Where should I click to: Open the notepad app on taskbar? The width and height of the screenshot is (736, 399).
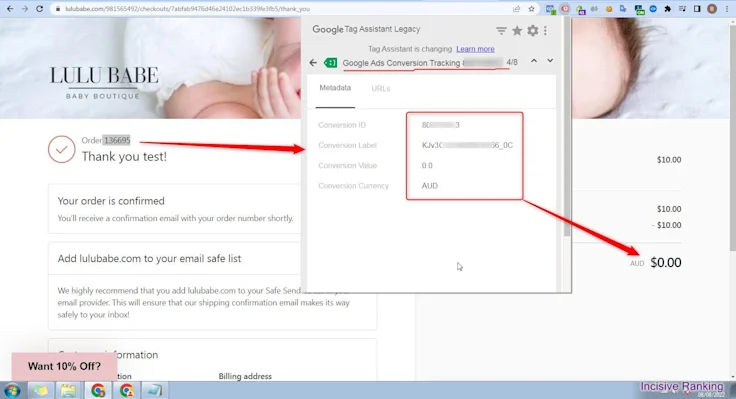point(155,391)
